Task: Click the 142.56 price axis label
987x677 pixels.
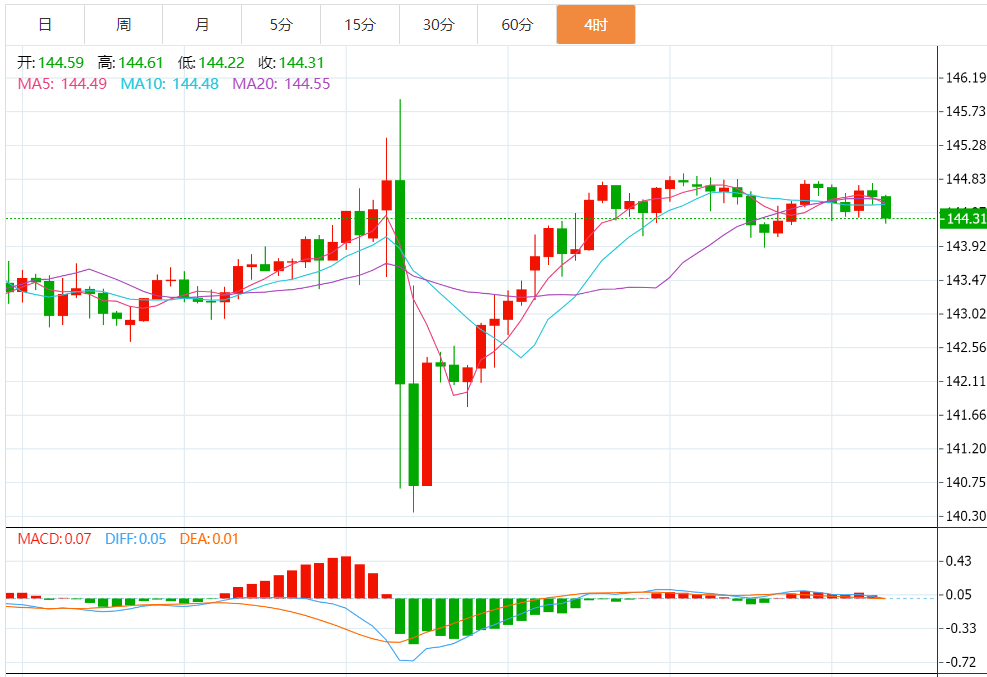Action: pos(966,347)
